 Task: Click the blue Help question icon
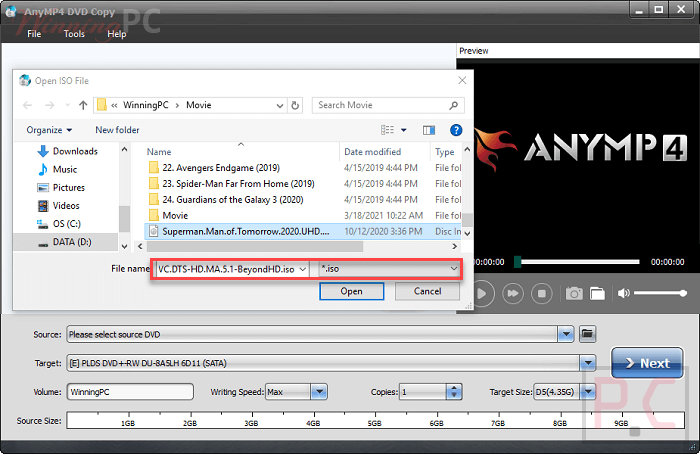coord(456,130)
